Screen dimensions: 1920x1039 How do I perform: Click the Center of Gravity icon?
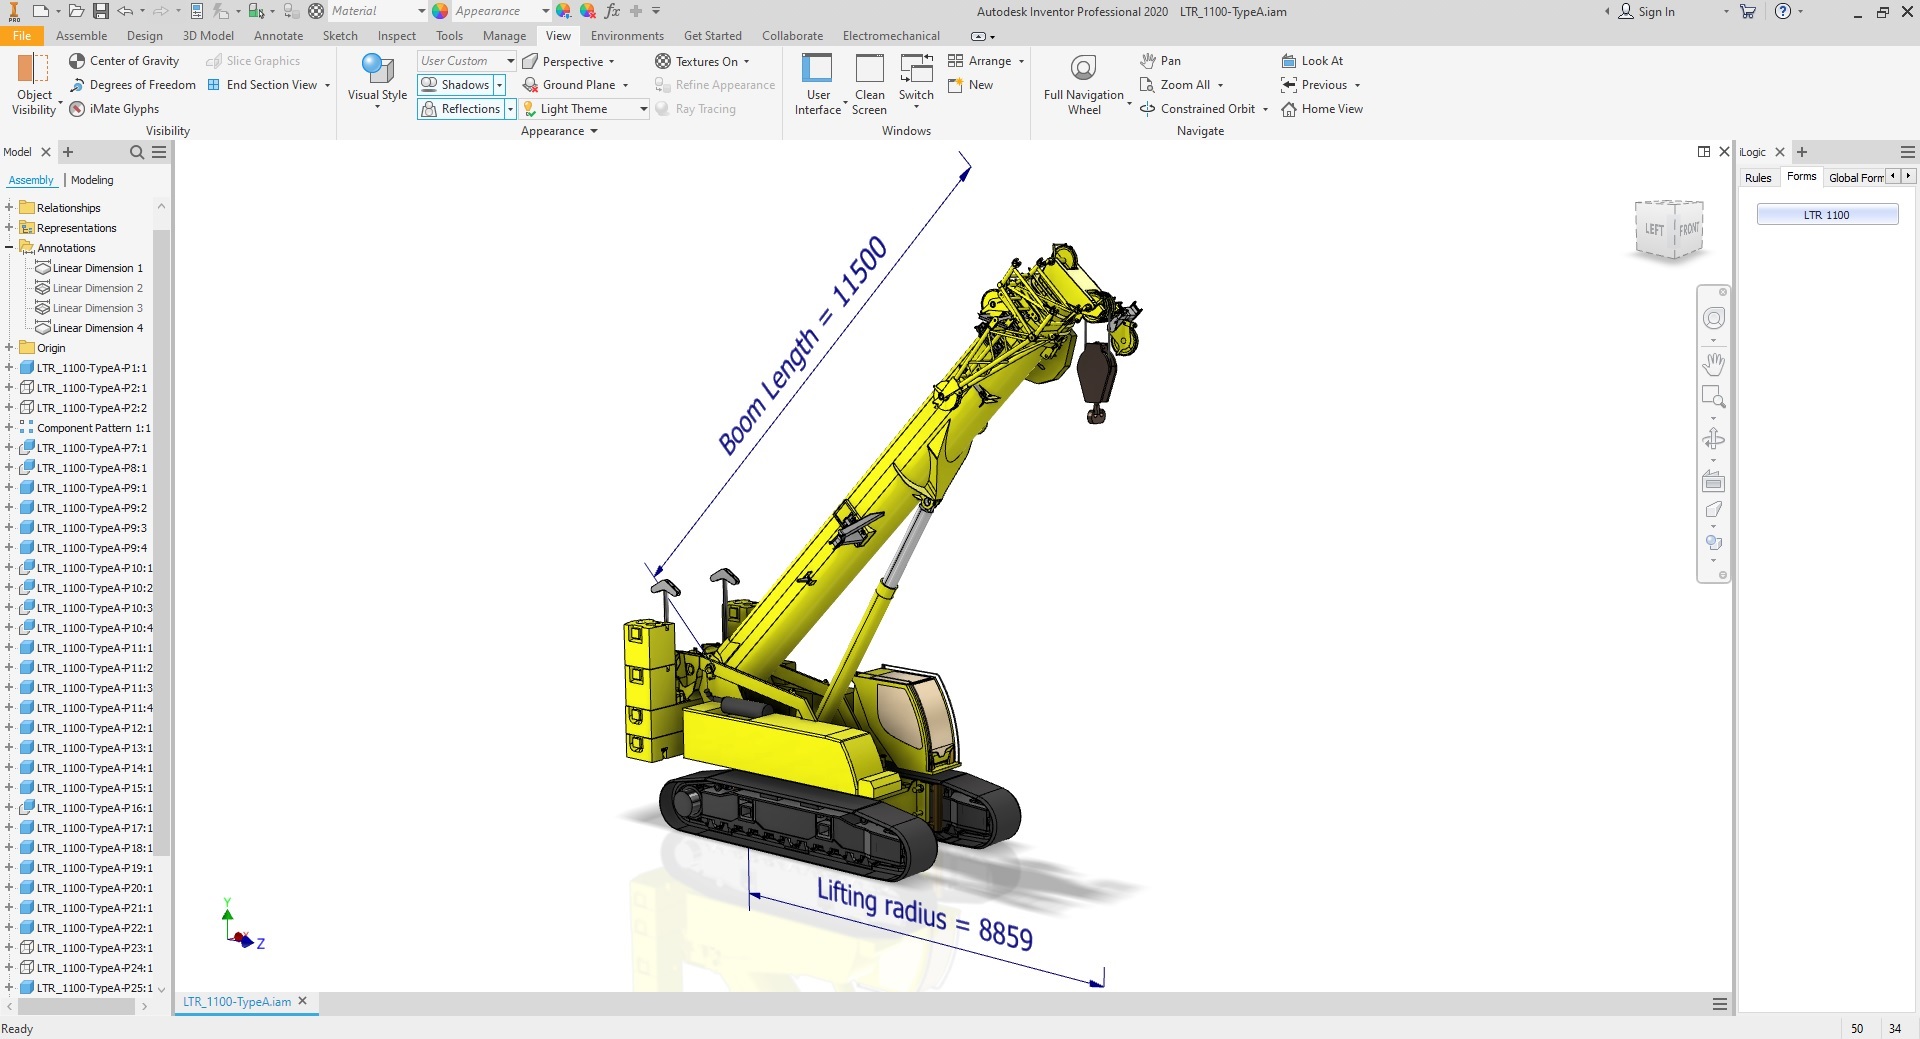(x=77, y=61)
